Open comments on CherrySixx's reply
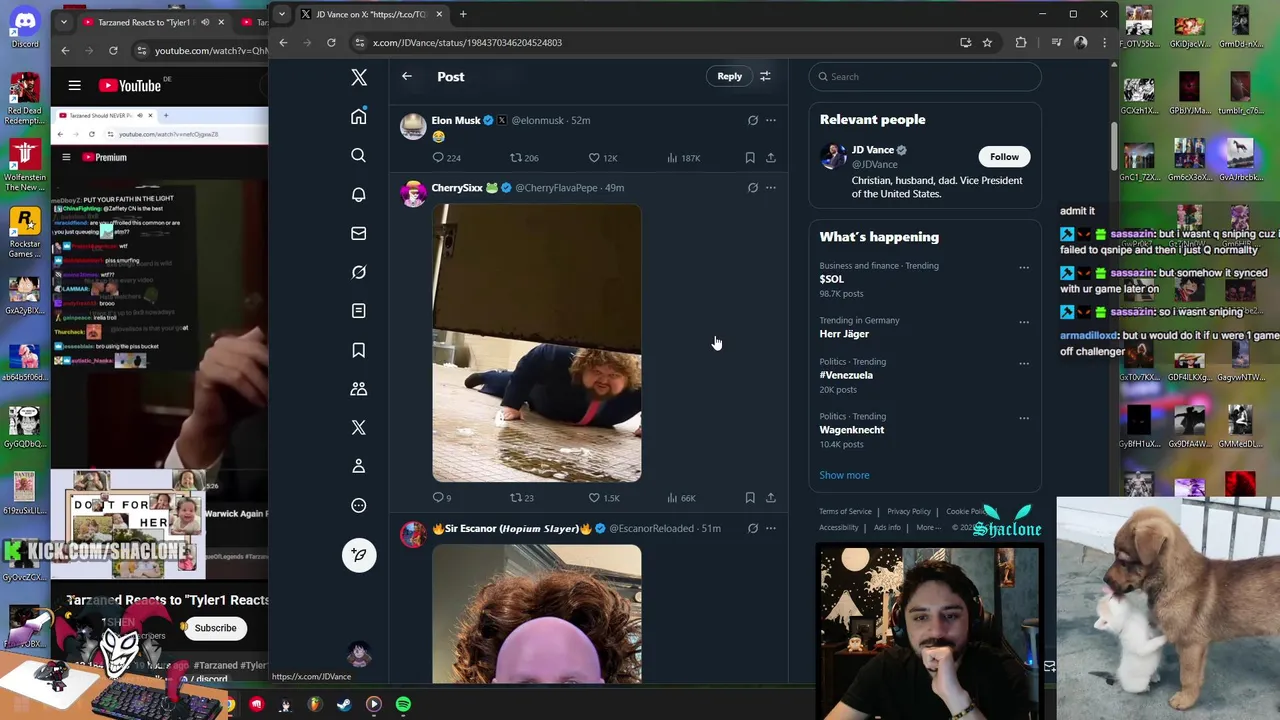The height and width of the screenshot is (720, 1280). pyautogui.click(x=441, y=498)
